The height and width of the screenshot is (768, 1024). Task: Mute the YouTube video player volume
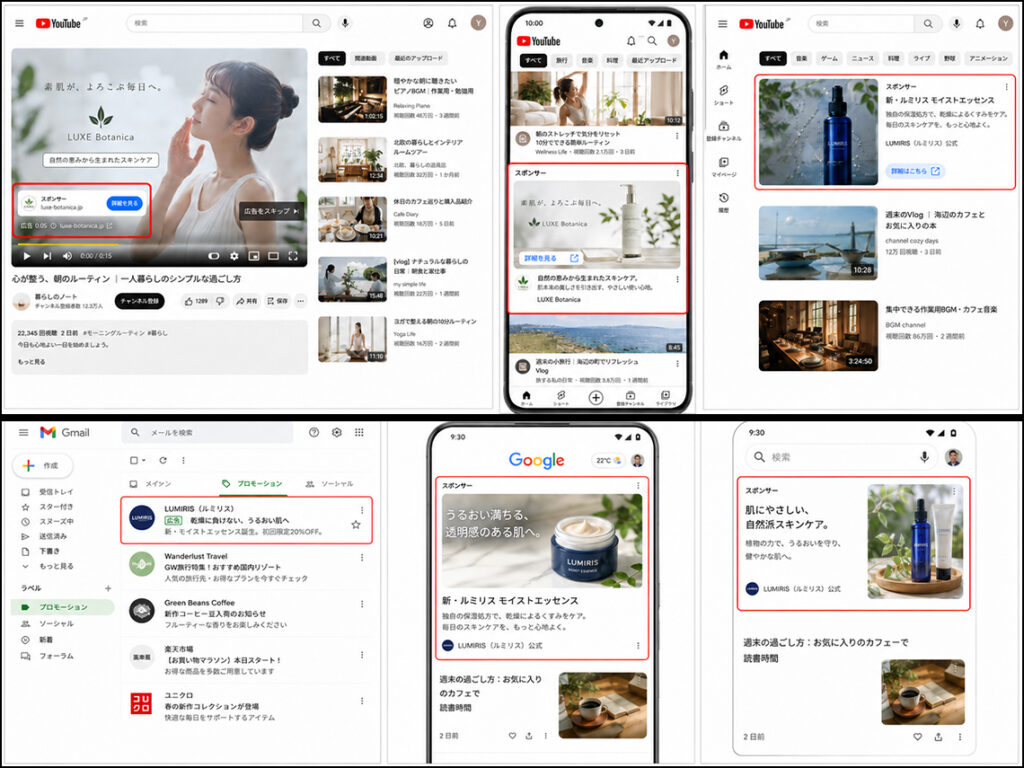click(x=67, y=256)
